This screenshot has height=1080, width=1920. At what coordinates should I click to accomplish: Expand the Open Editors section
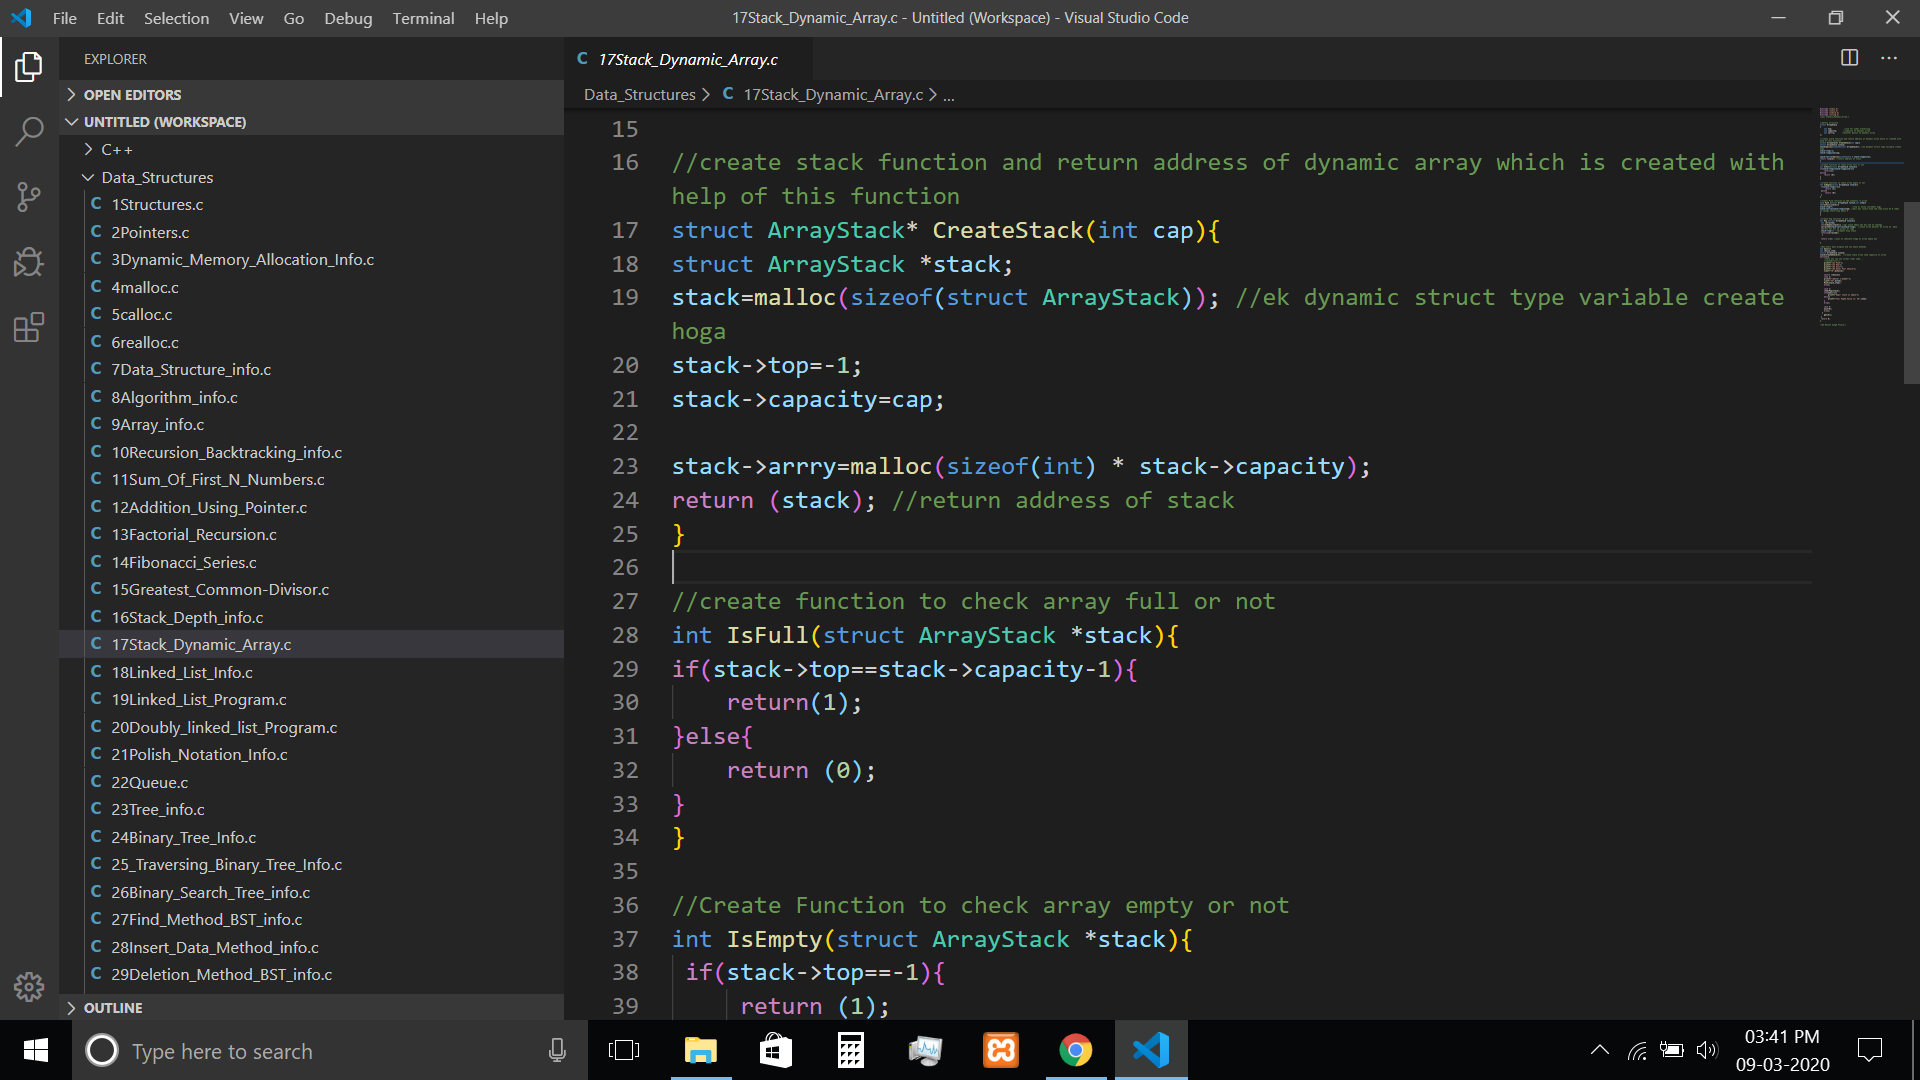tap(132, 95)
